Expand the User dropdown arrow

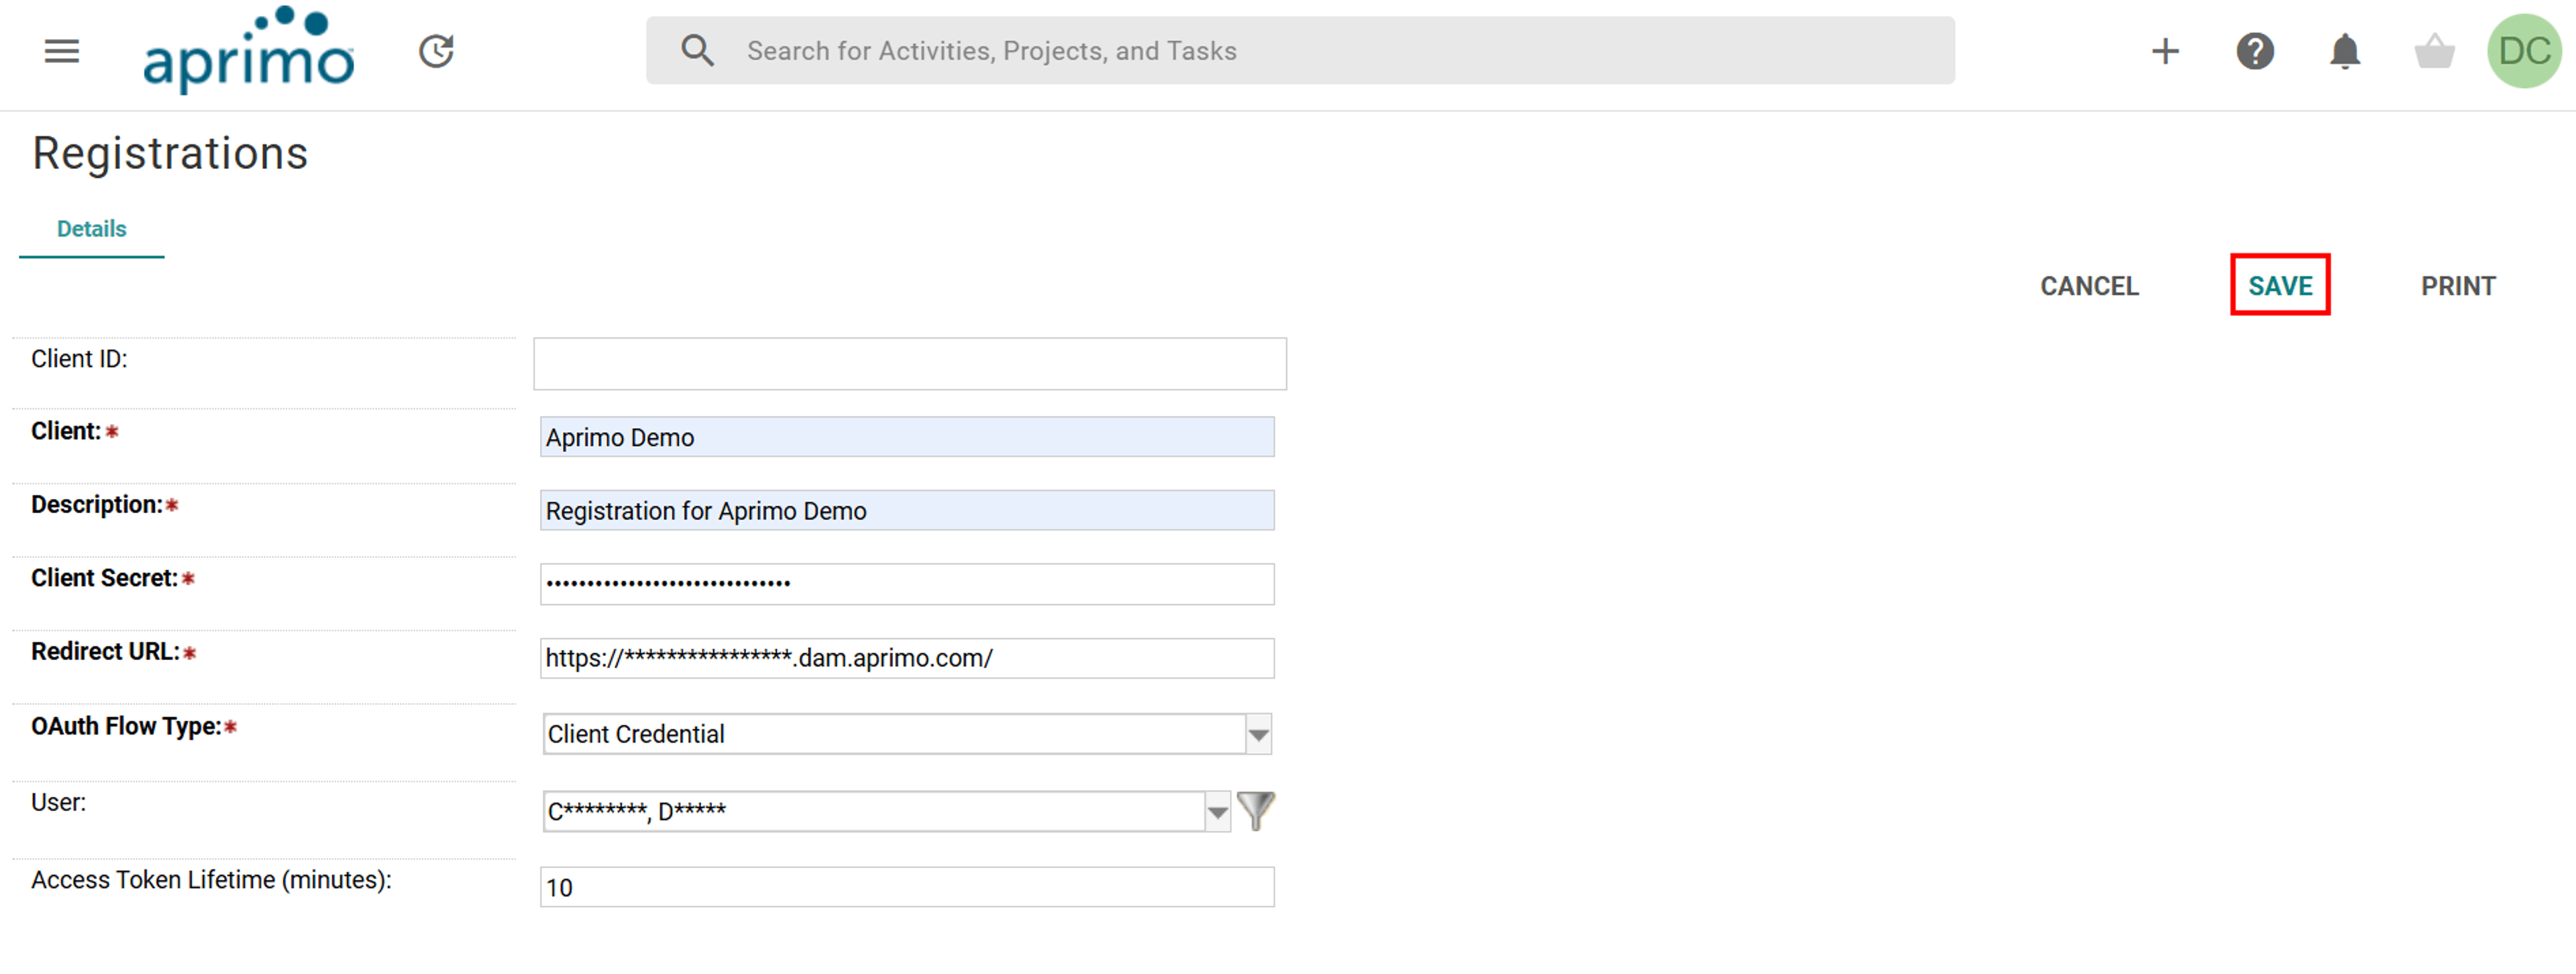pyautogui.click(x=1217, y=812)
